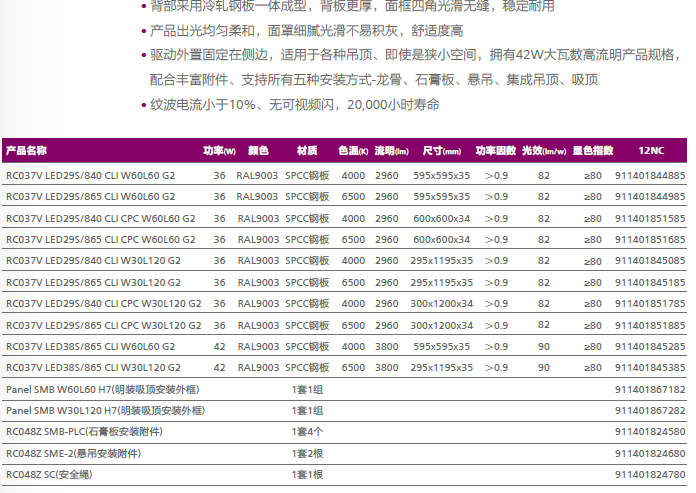Select the 12NC column header

(650, 151)
